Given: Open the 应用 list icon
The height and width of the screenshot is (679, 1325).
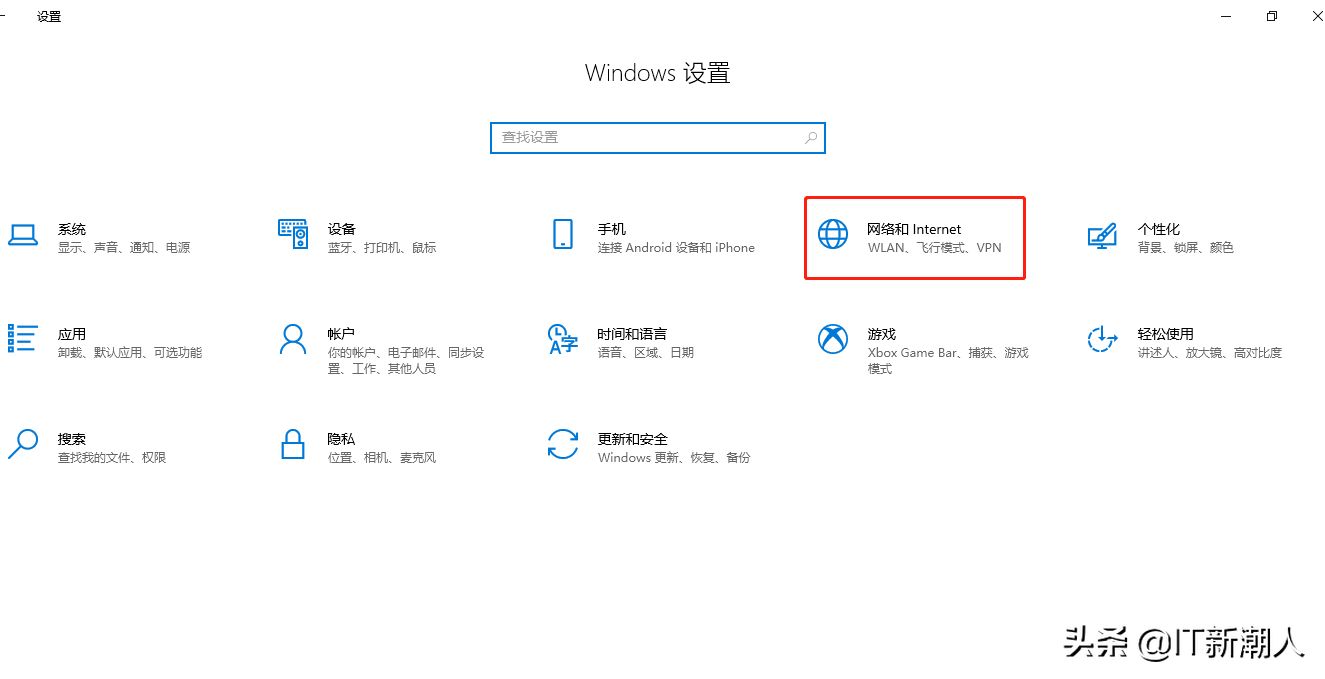Looking at the screenshot, I should coord(22,338).
